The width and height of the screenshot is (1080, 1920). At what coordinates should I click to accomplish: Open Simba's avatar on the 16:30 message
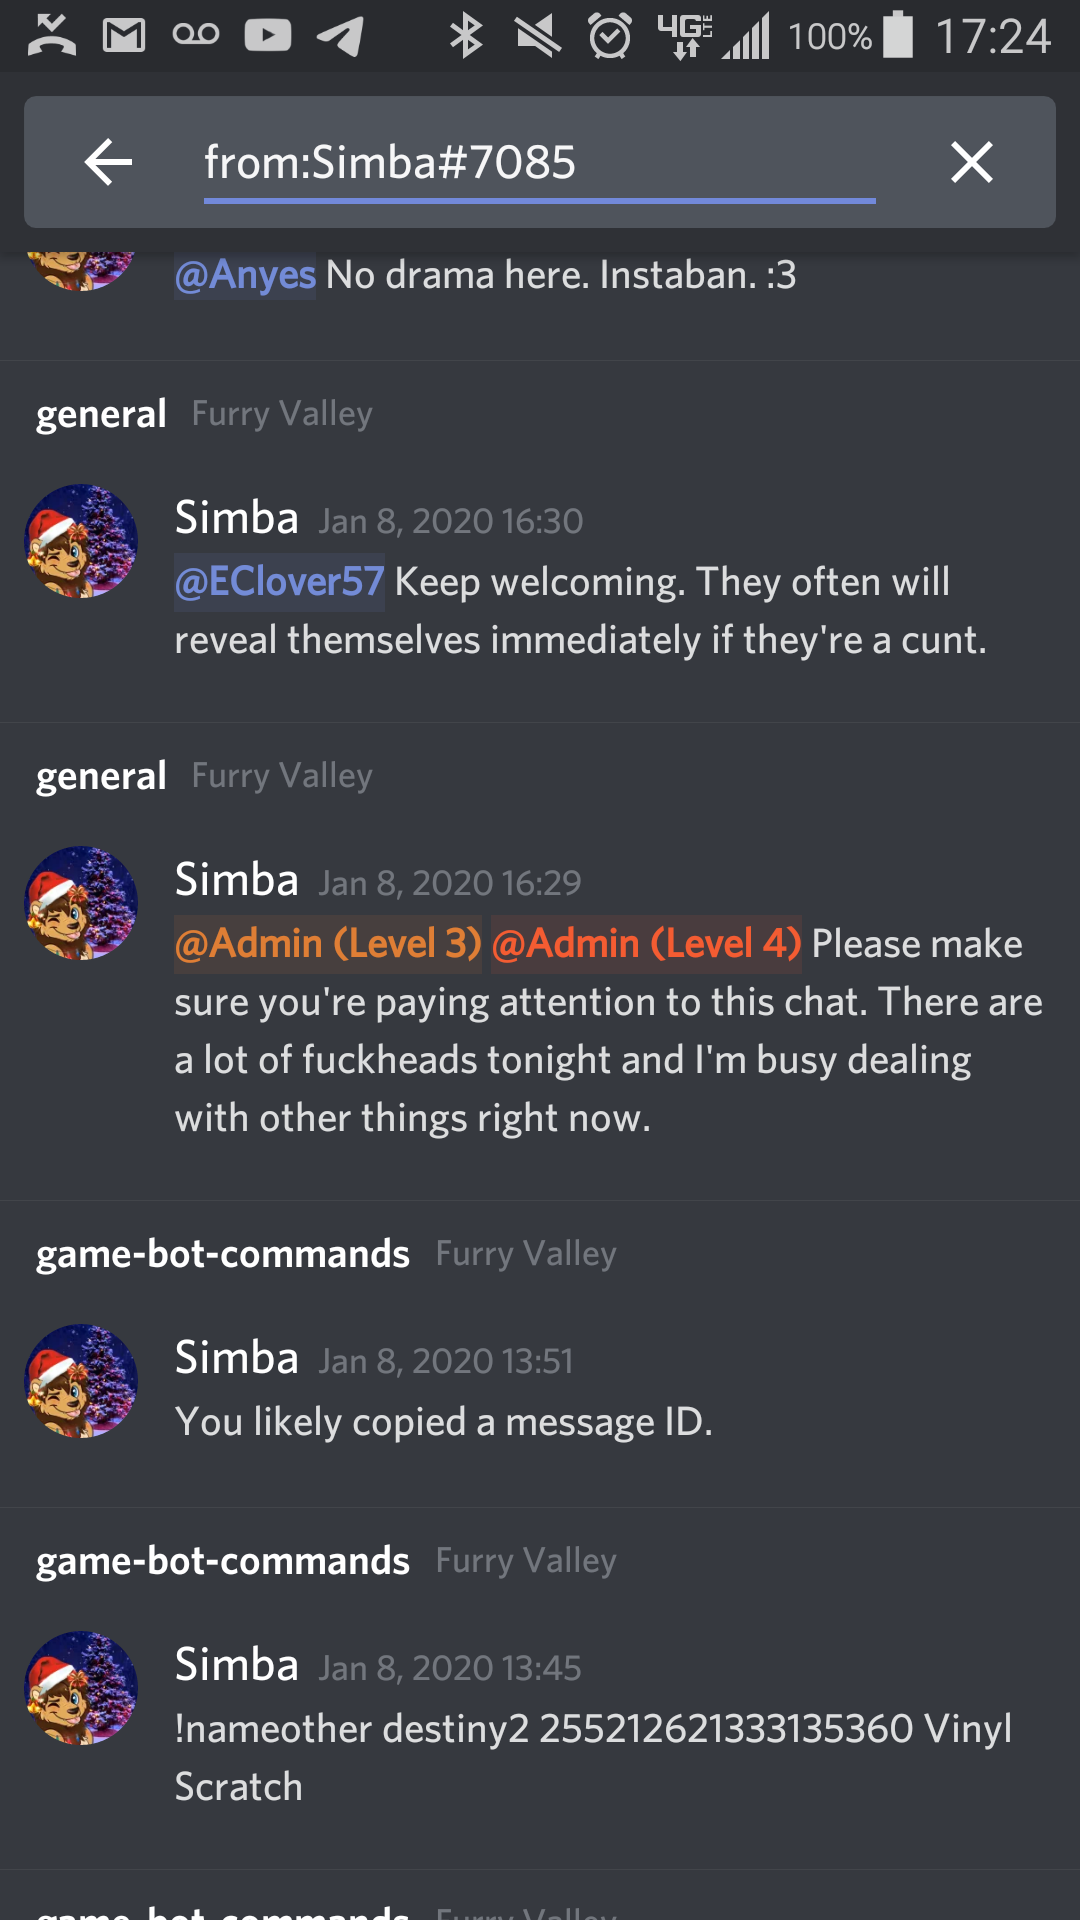tap(81, 541)
